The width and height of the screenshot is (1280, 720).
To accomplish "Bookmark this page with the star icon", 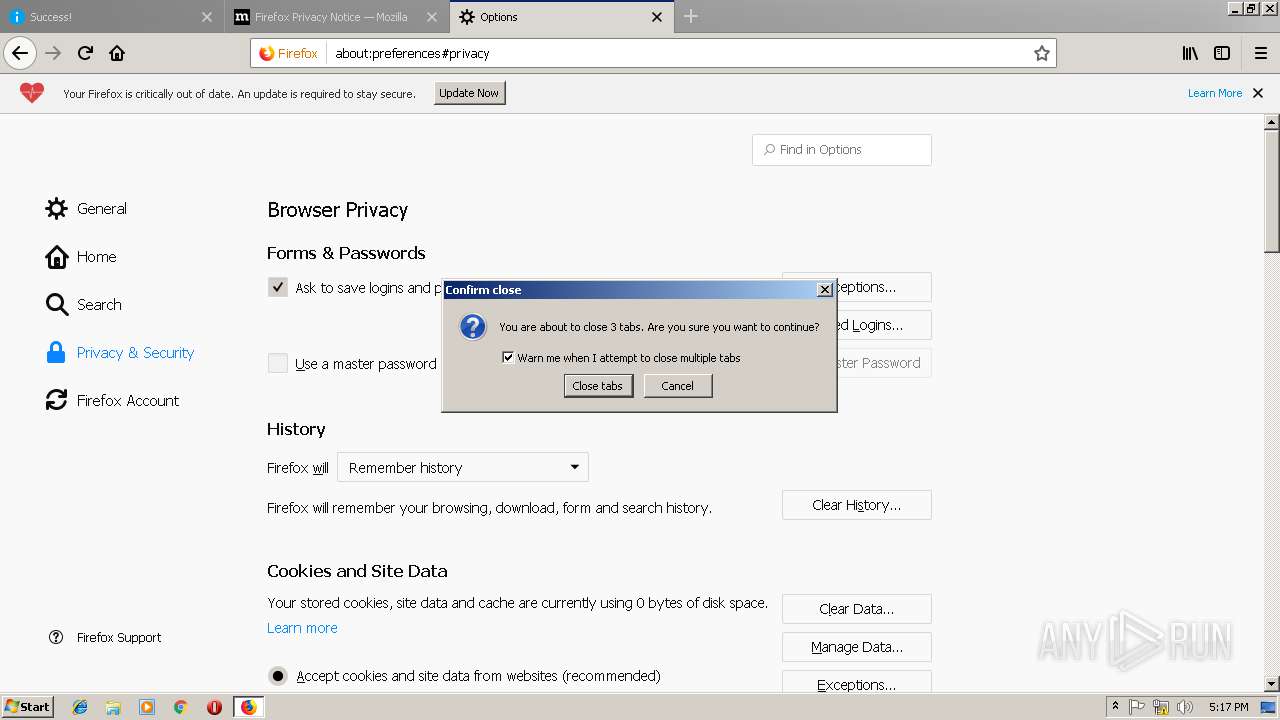I will pos(1042,53).
